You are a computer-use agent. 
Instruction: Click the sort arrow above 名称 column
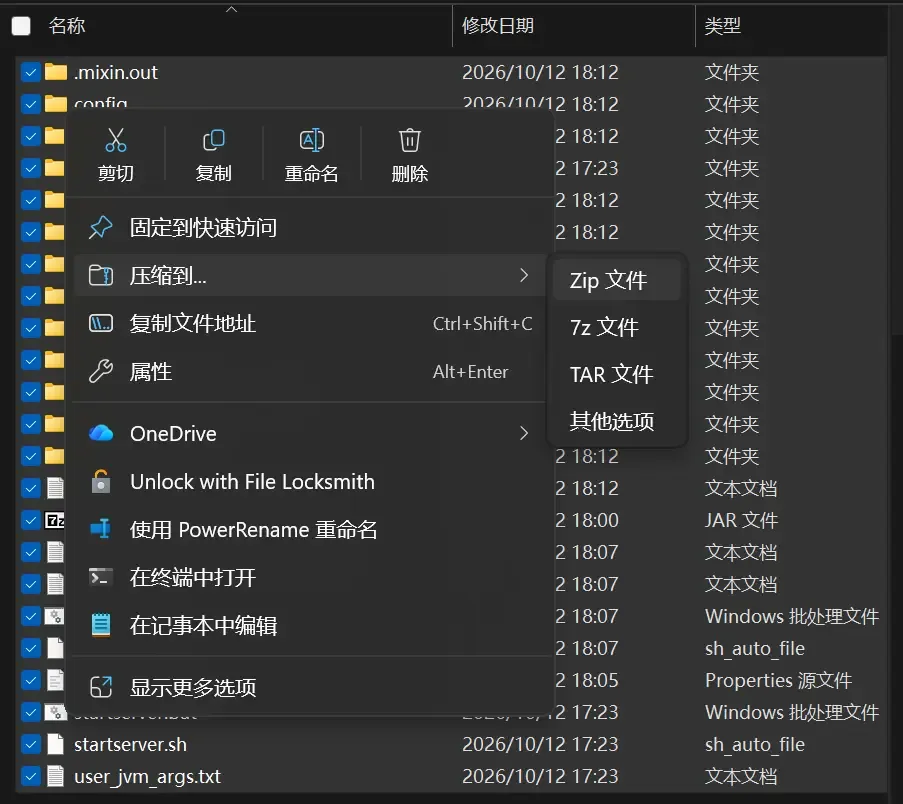[x=232, y=9]
